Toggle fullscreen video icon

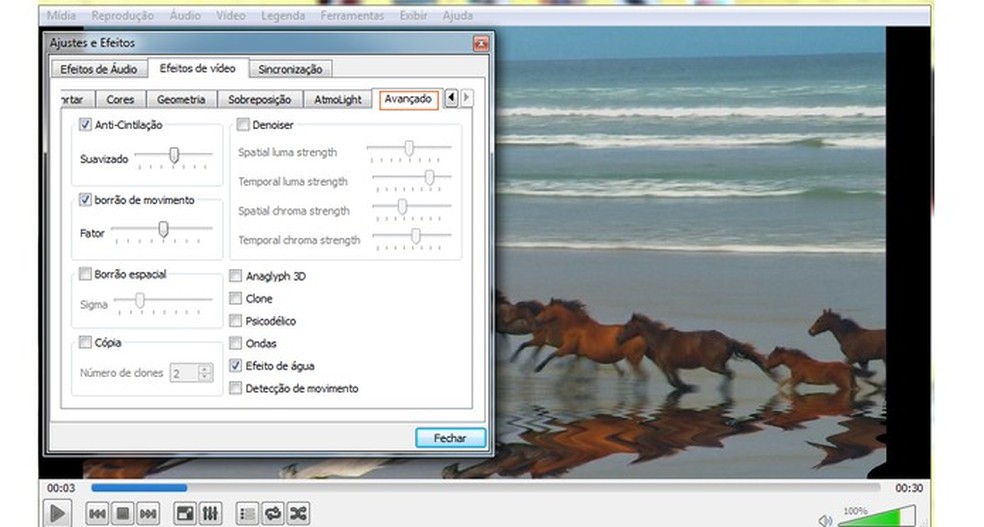[184, 514]
